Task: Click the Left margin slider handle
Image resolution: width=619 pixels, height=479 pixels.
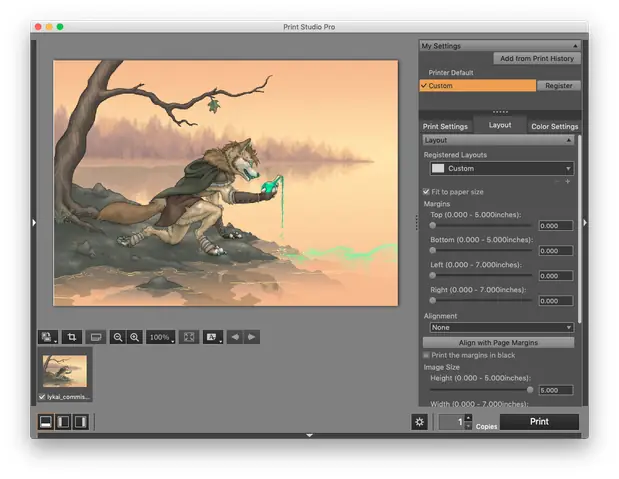Action: [x=433, y=275]
